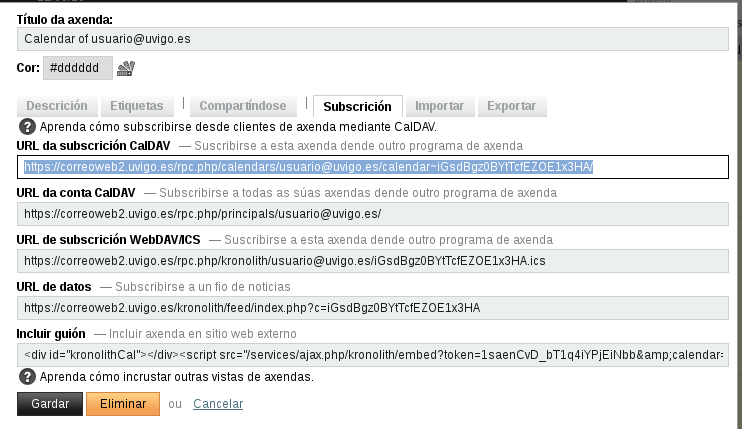The height and width of the screenshot is (429, 742).
Task: Switch to the Importar tab
Action: (439, 106)
